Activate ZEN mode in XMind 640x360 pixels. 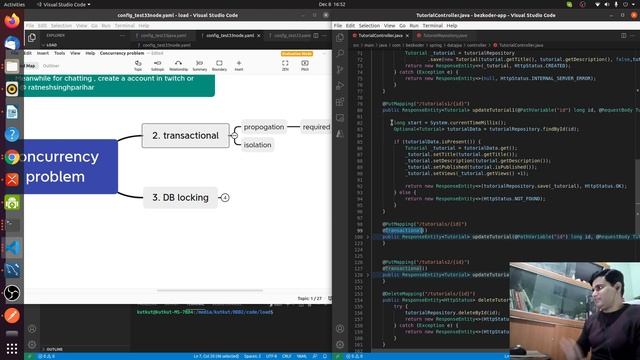tap(285, 65)
